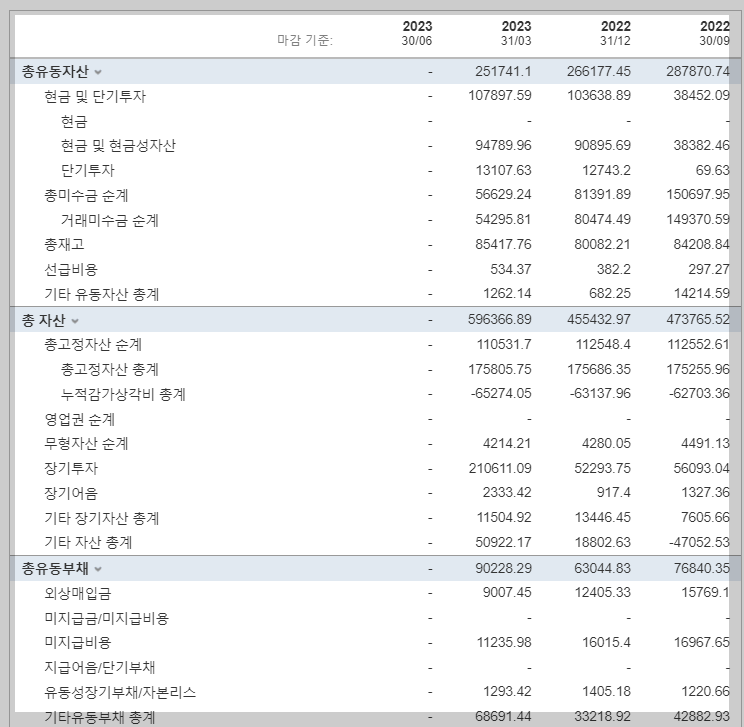Click the 총 자산 row heading

point(43,321)
